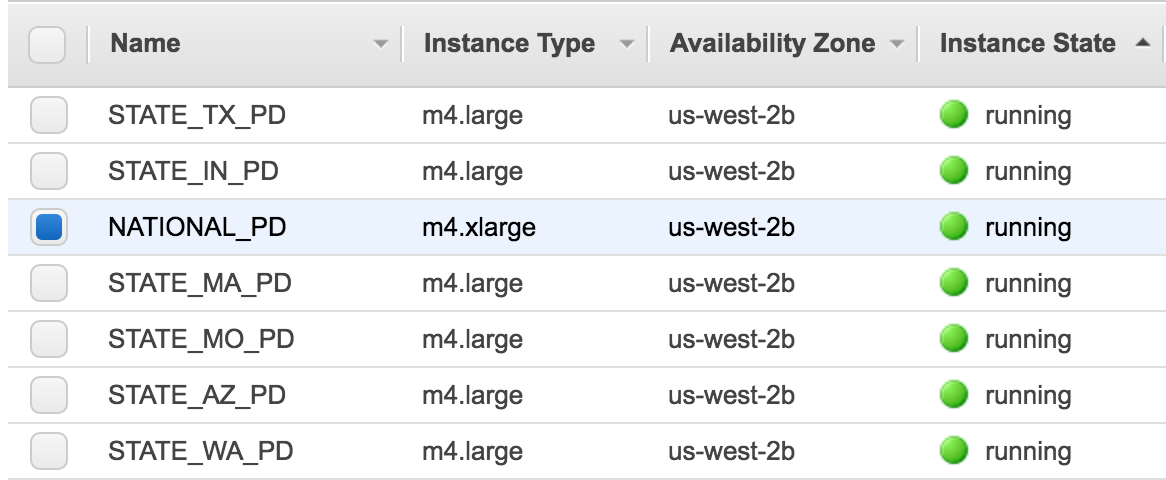Click the green status dot for STATE_MA_PD
Screen dimensions: 1166x480
953,284
